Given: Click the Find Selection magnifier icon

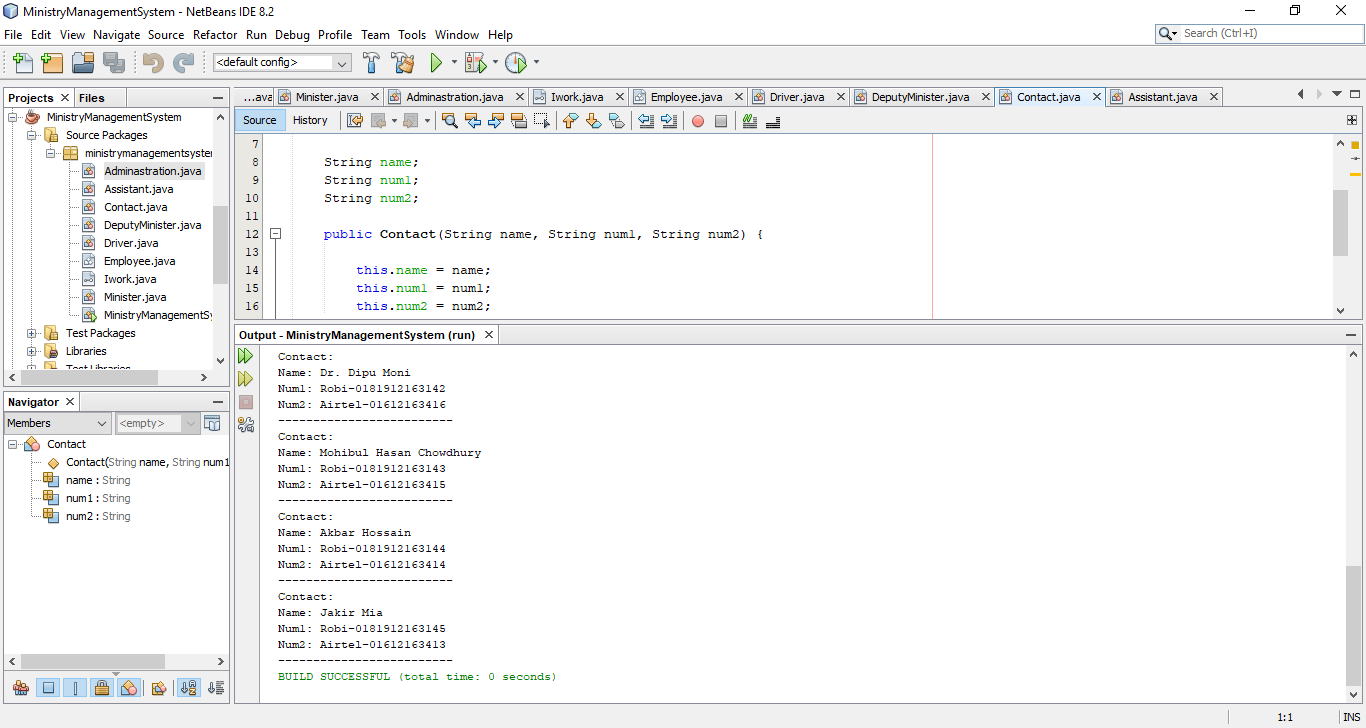Looking at the screenshot, I should [449, 121].
